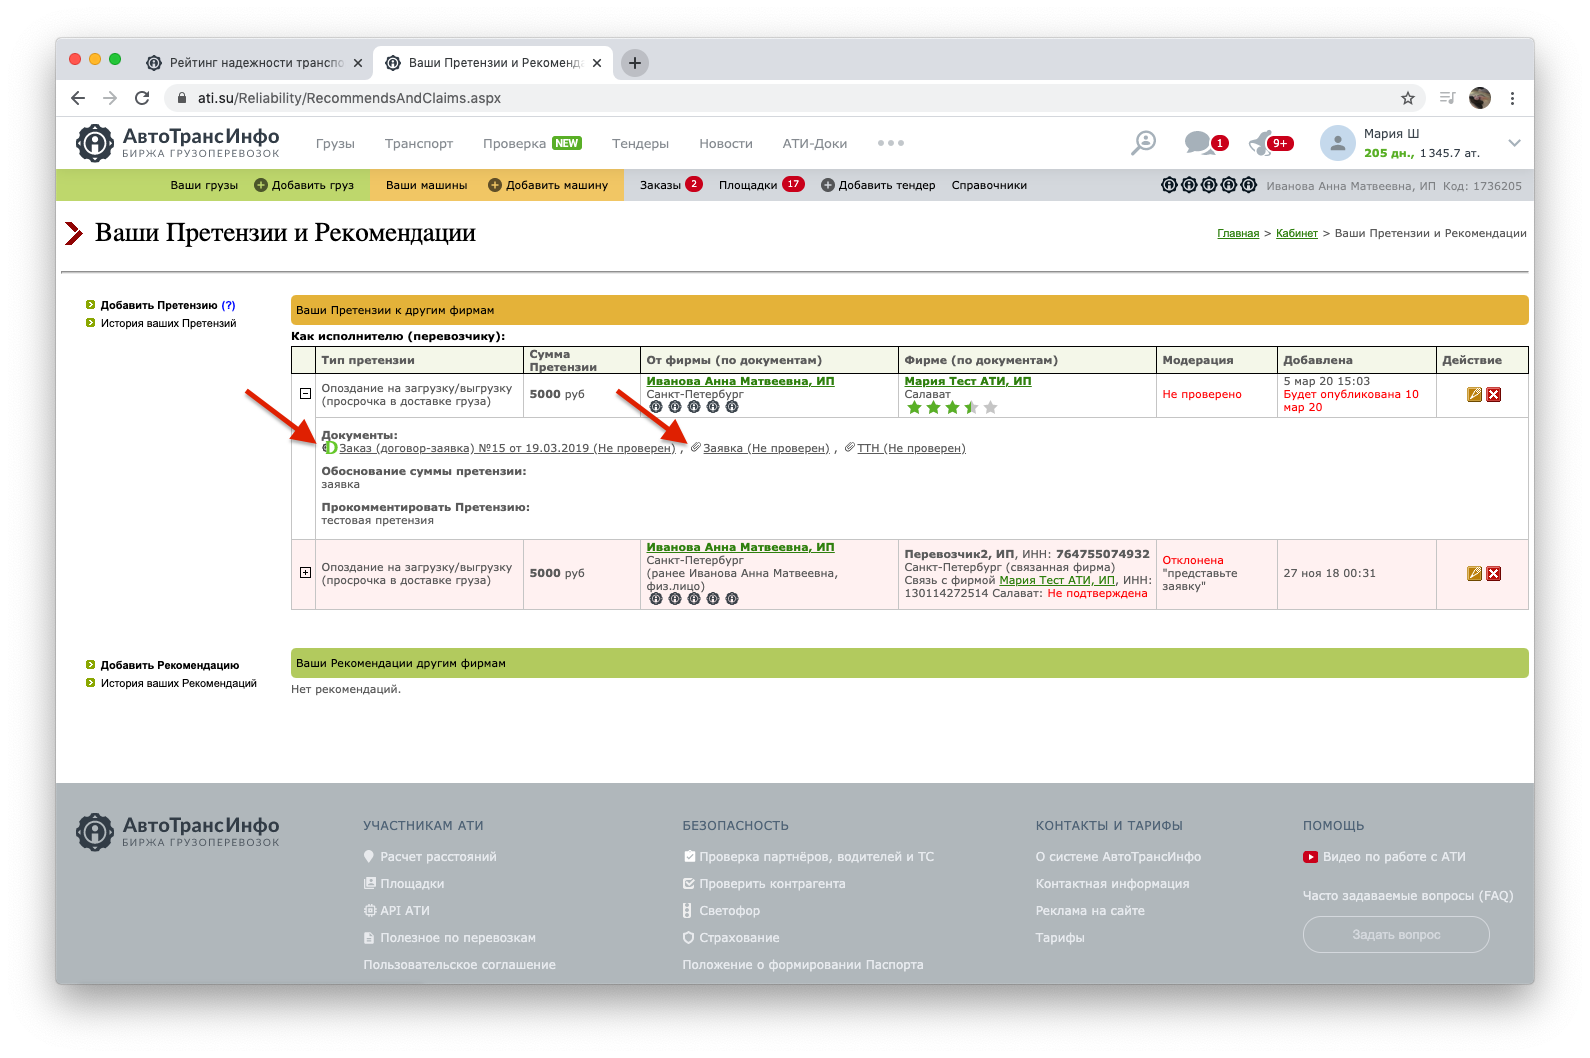Click Проверить контрагента in footer

pyautogui.click(x=772, y=884)
